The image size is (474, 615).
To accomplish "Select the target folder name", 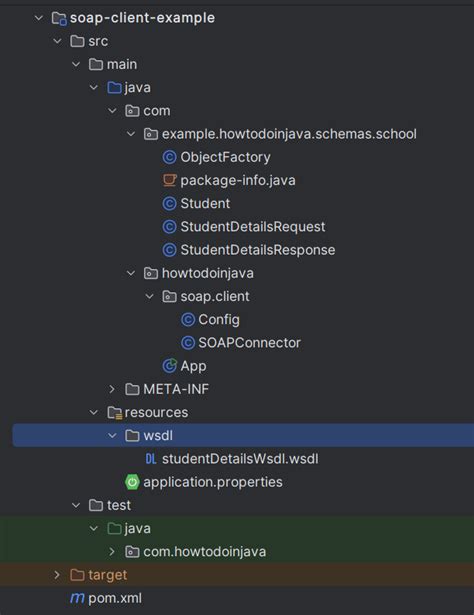I will coord(108,575).
